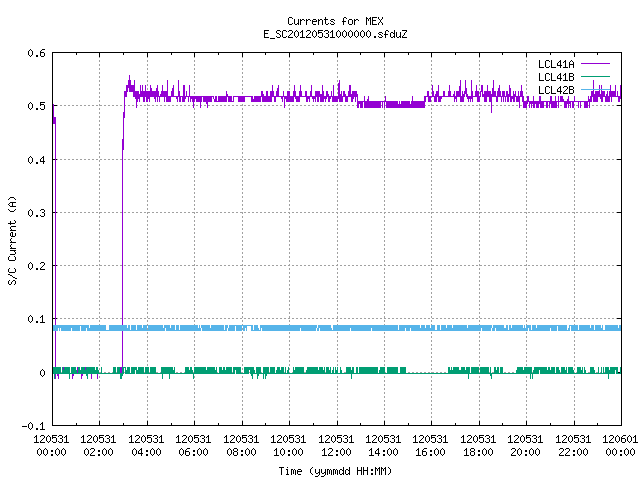Click the y-axis tick value -0.1

(33, 426)
